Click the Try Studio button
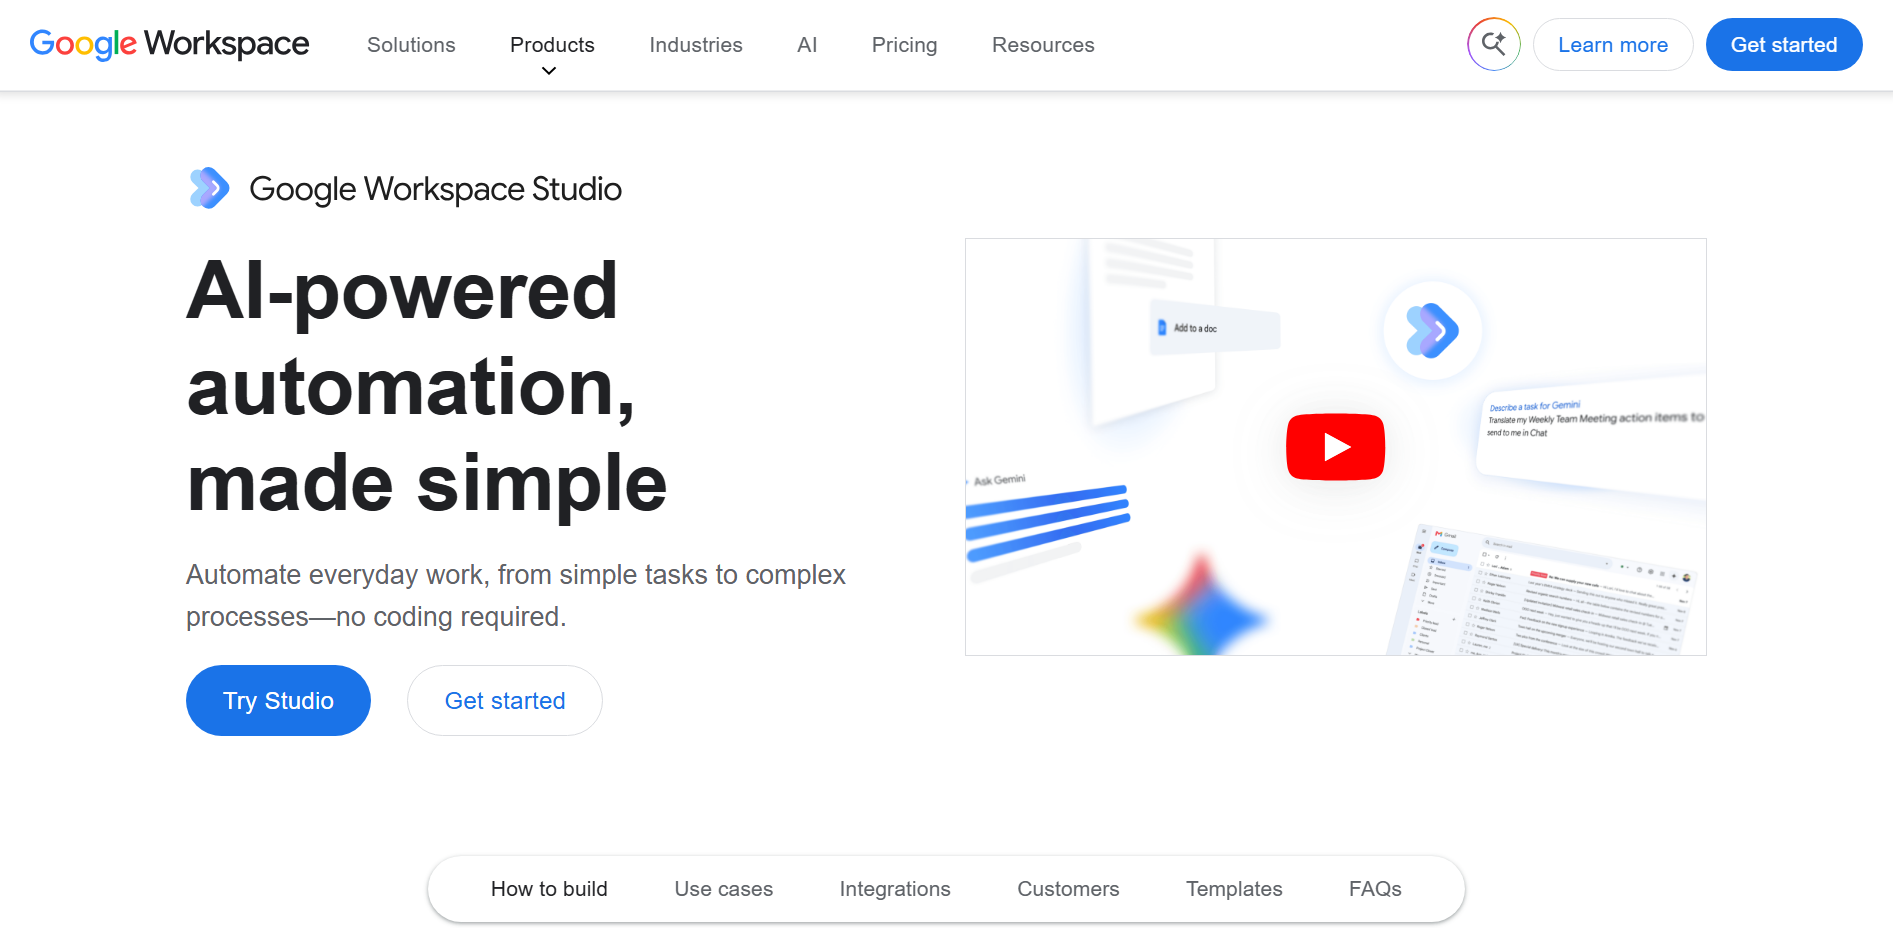Image resolution: width=1893 pixels, height=928 pixels. (x=278, y=700)
